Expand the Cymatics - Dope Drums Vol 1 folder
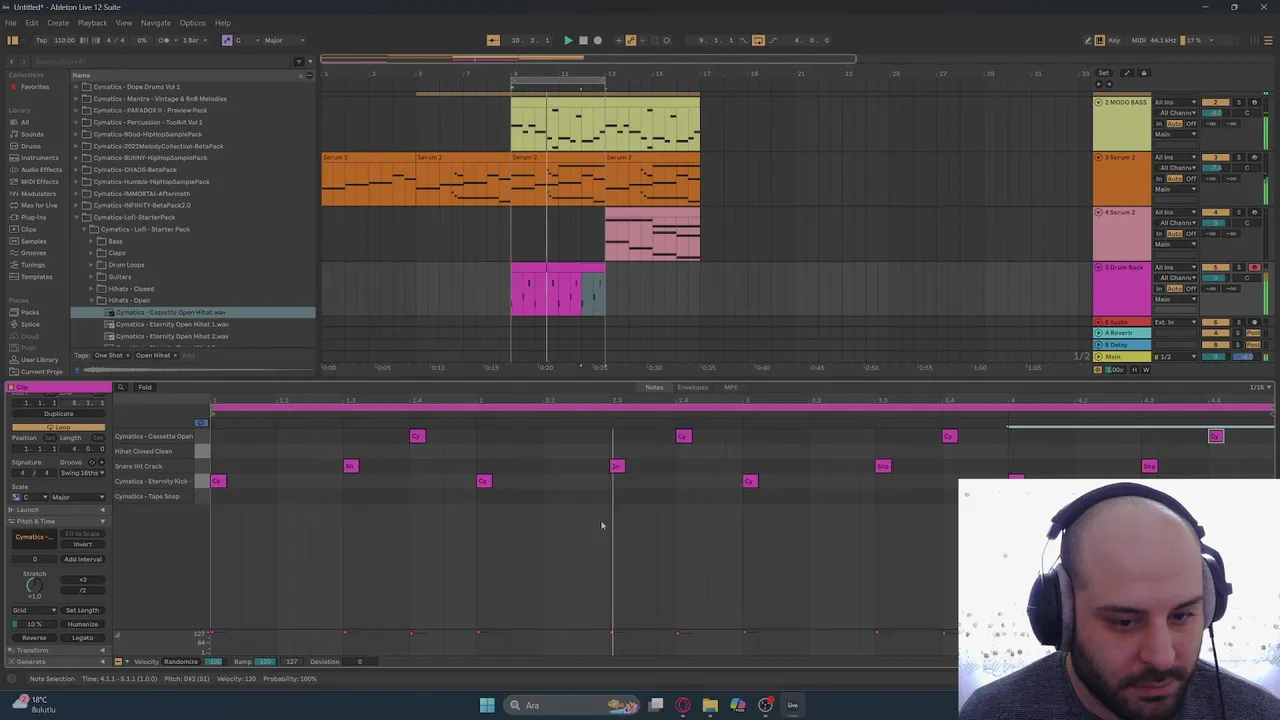The width and height of the screenshot is (1280, 720). tap(77, 87)
